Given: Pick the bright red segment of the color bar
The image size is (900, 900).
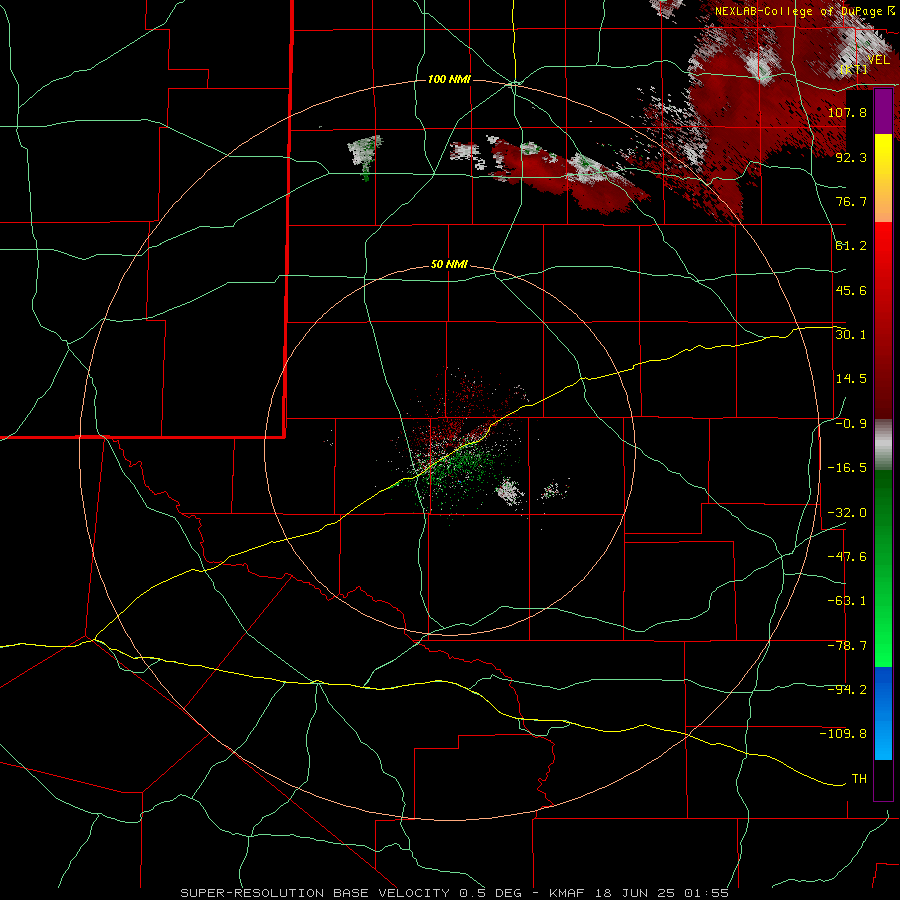Looking at the screenshot, I should tap(883, 244).
